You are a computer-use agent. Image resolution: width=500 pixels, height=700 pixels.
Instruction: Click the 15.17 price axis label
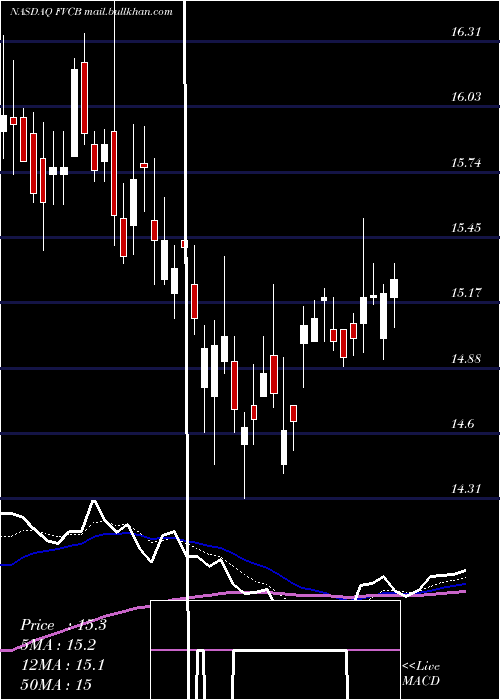coord(466,293)
